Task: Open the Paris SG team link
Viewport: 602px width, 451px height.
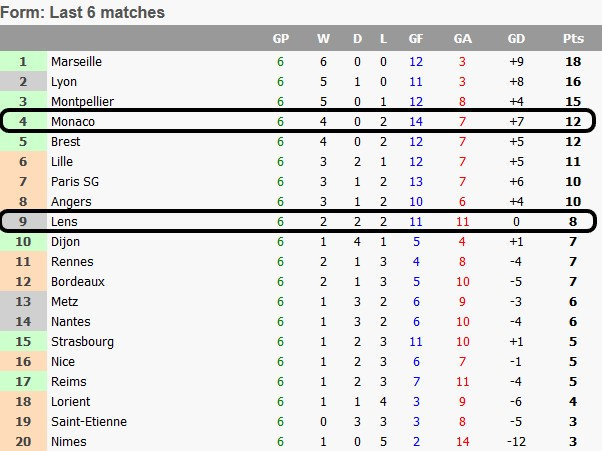Action: click(75, 182)
